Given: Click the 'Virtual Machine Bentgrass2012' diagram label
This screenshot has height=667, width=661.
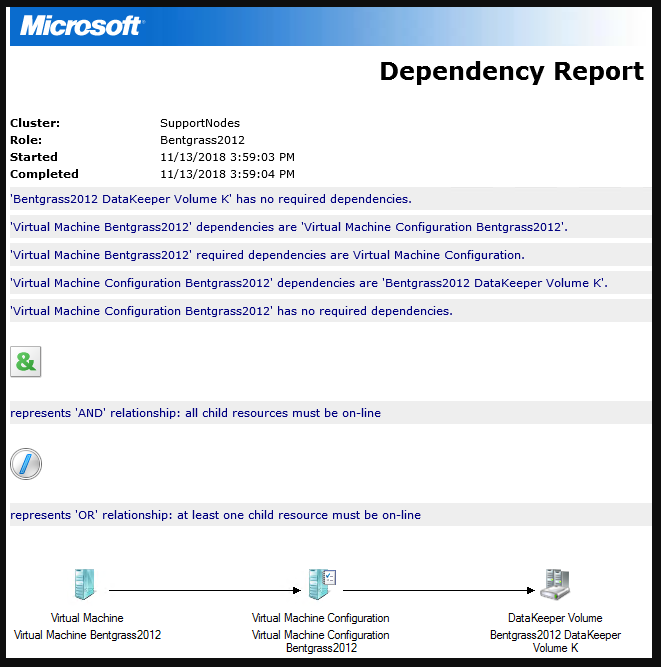Looking at the screenshot, I should [88, 635].
